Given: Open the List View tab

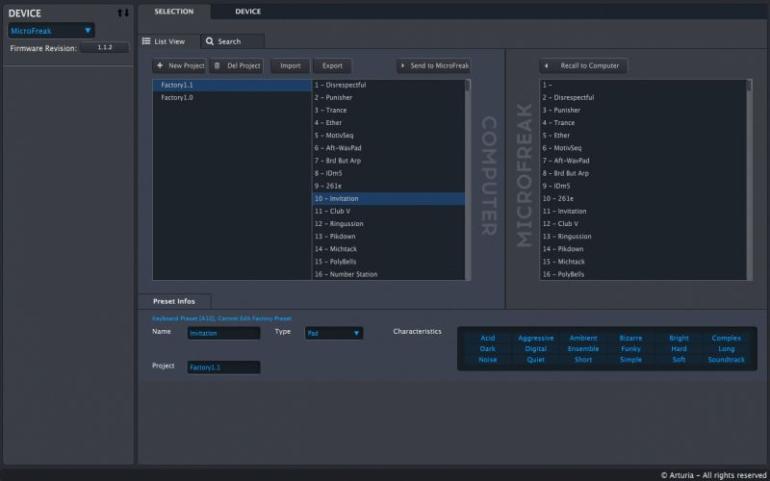Looking at the screenshot, I should (168, 42).
